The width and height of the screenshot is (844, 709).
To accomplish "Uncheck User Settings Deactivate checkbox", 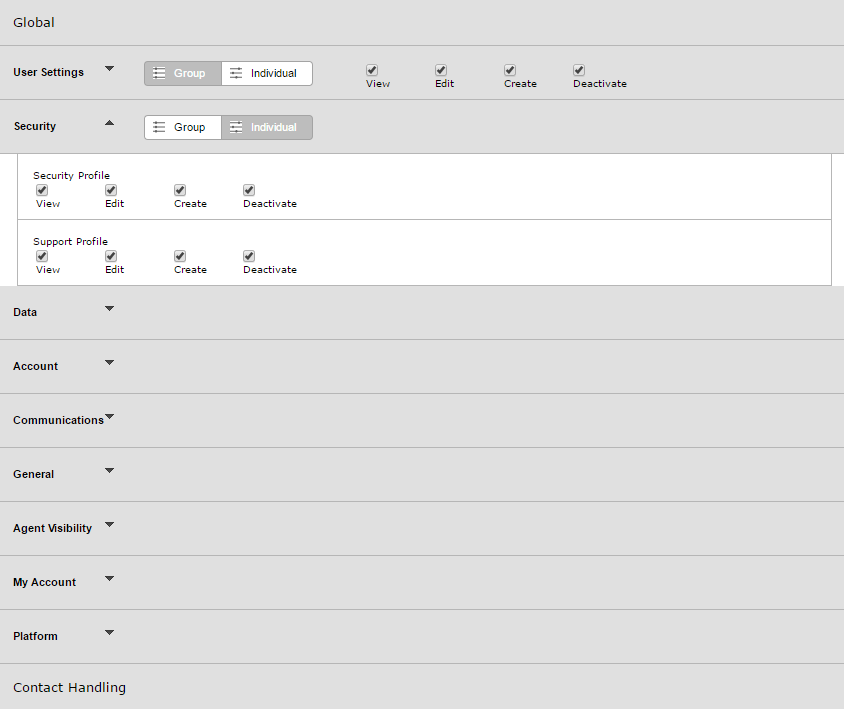I will 579,70.
